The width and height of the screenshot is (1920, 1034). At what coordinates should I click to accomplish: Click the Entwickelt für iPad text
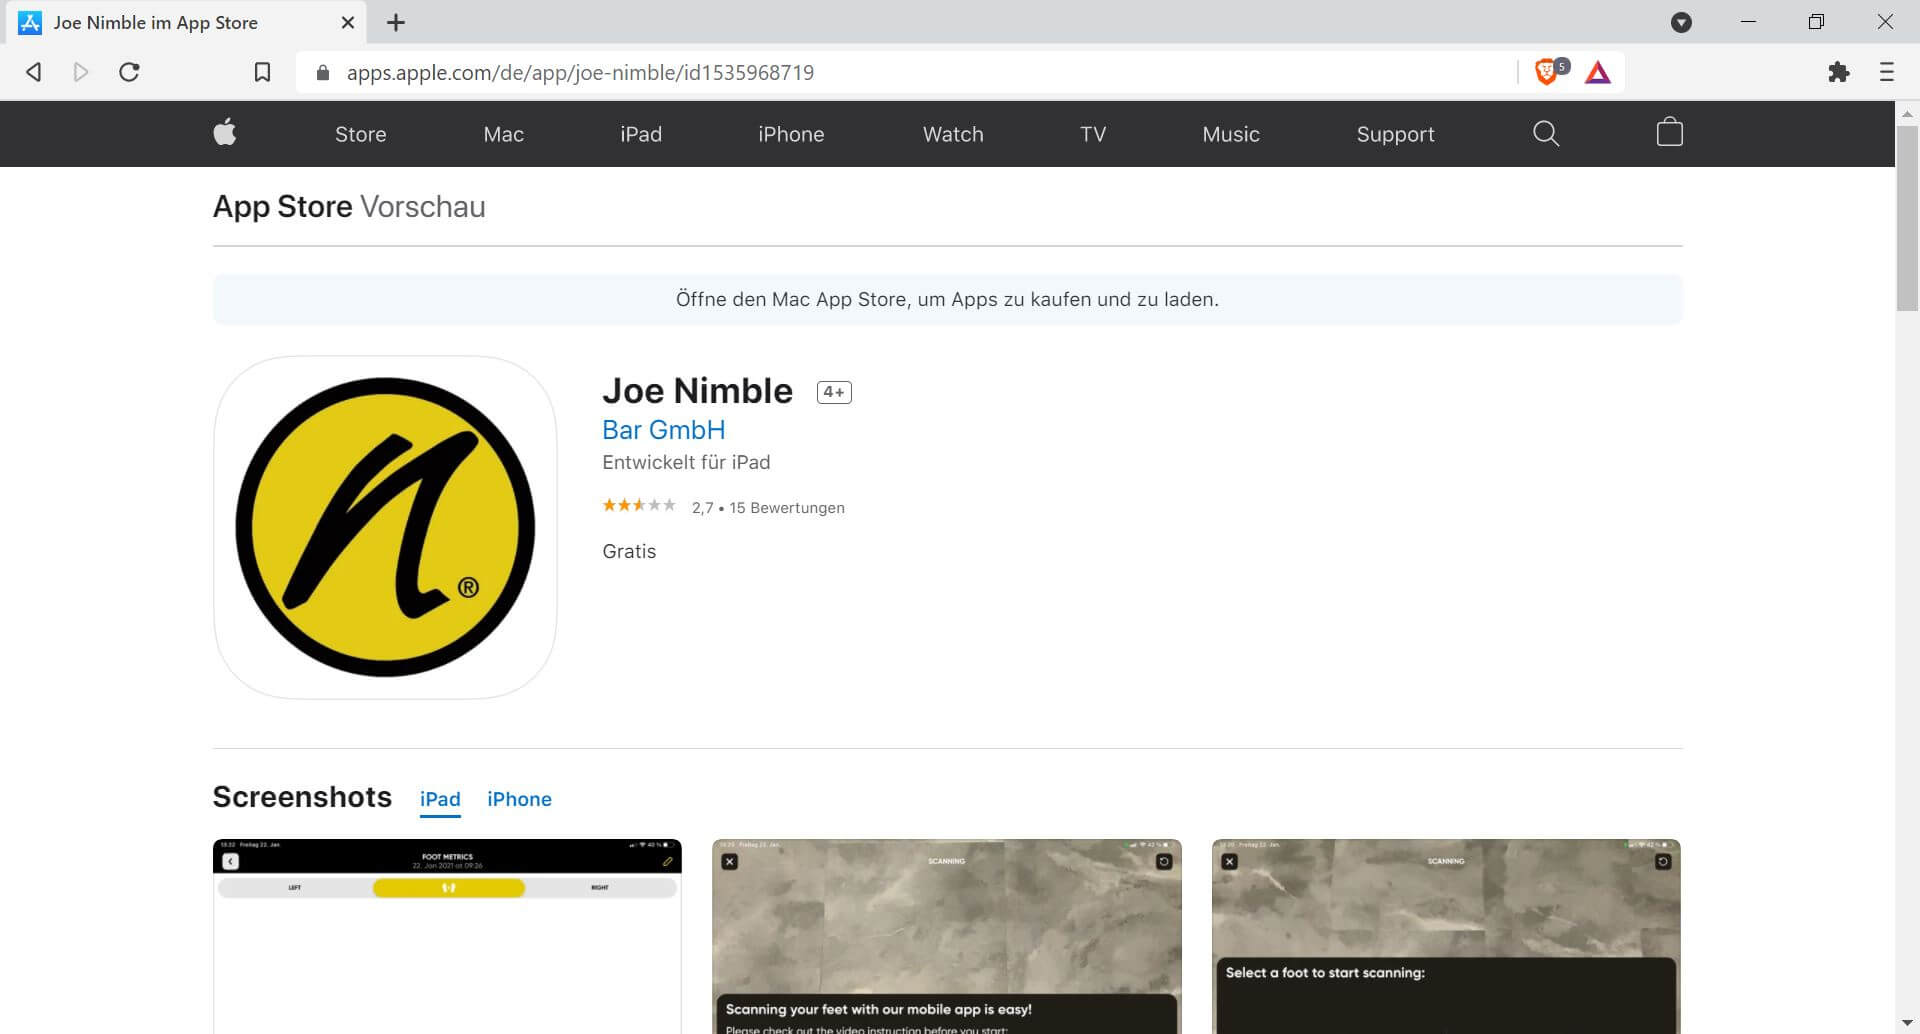click(686, 462)
